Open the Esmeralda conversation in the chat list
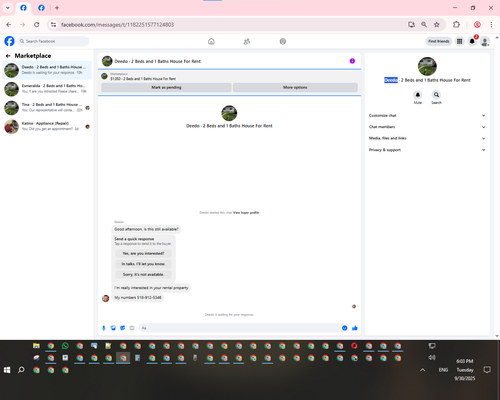500x400 pixels. coord(47,89)
